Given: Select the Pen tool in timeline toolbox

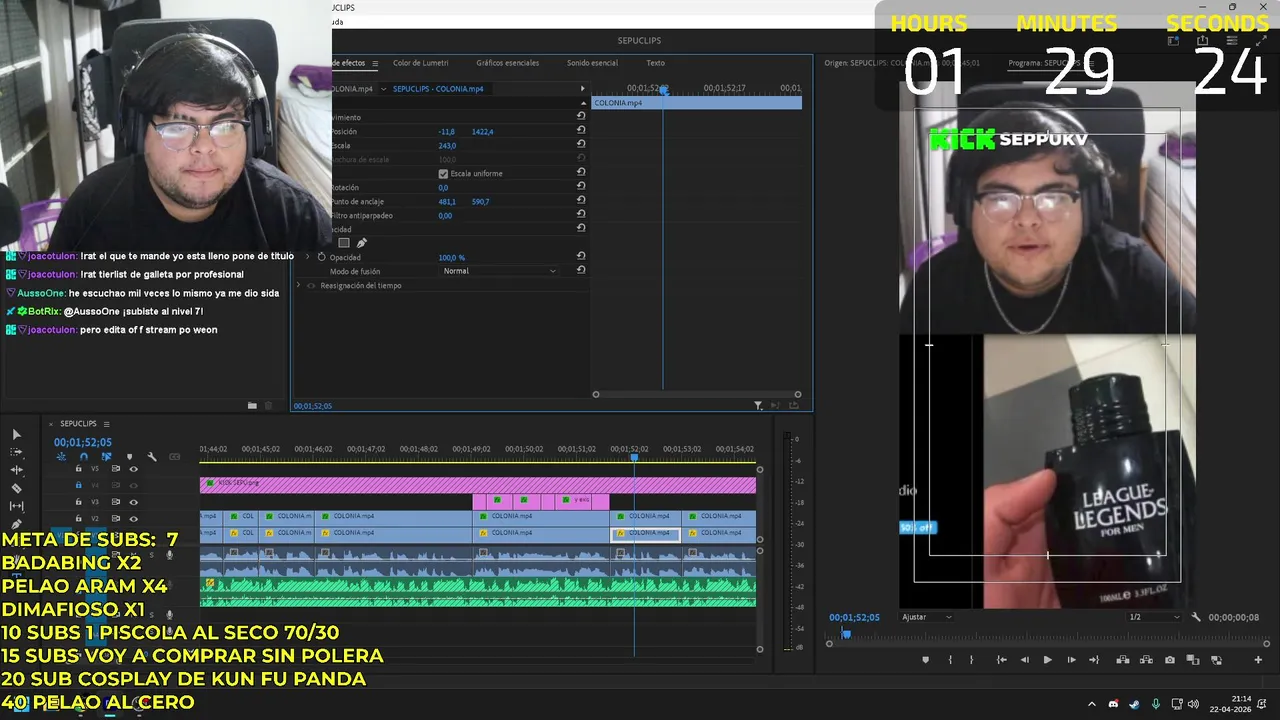Looking at the screenshot, I should 16,524.
